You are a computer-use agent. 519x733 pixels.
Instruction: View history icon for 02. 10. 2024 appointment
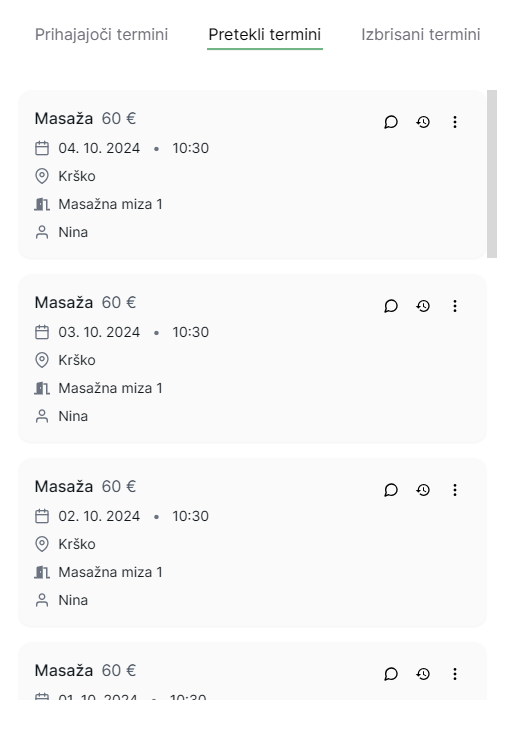tap(423, 490)
